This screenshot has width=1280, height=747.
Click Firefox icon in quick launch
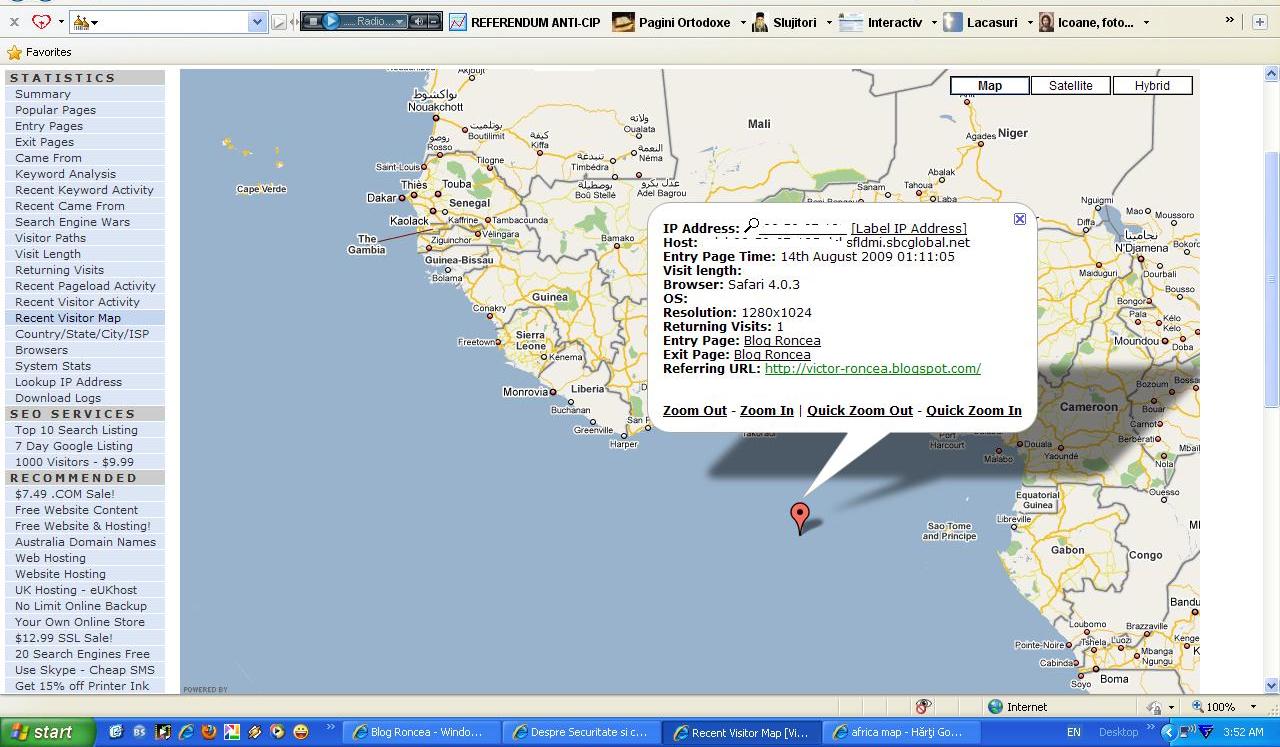click(208, 732)
